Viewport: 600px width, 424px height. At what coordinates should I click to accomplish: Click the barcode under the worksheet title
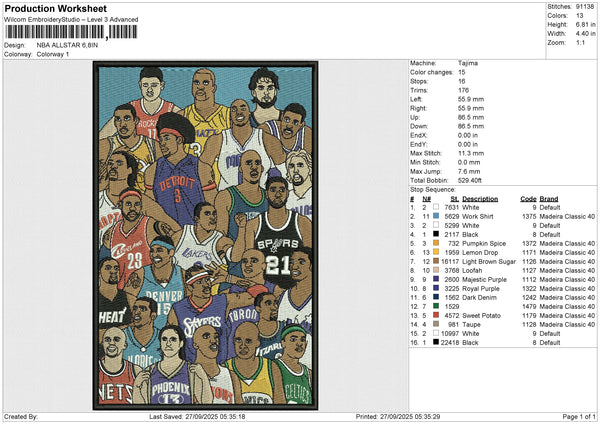[x=71, y=32]
